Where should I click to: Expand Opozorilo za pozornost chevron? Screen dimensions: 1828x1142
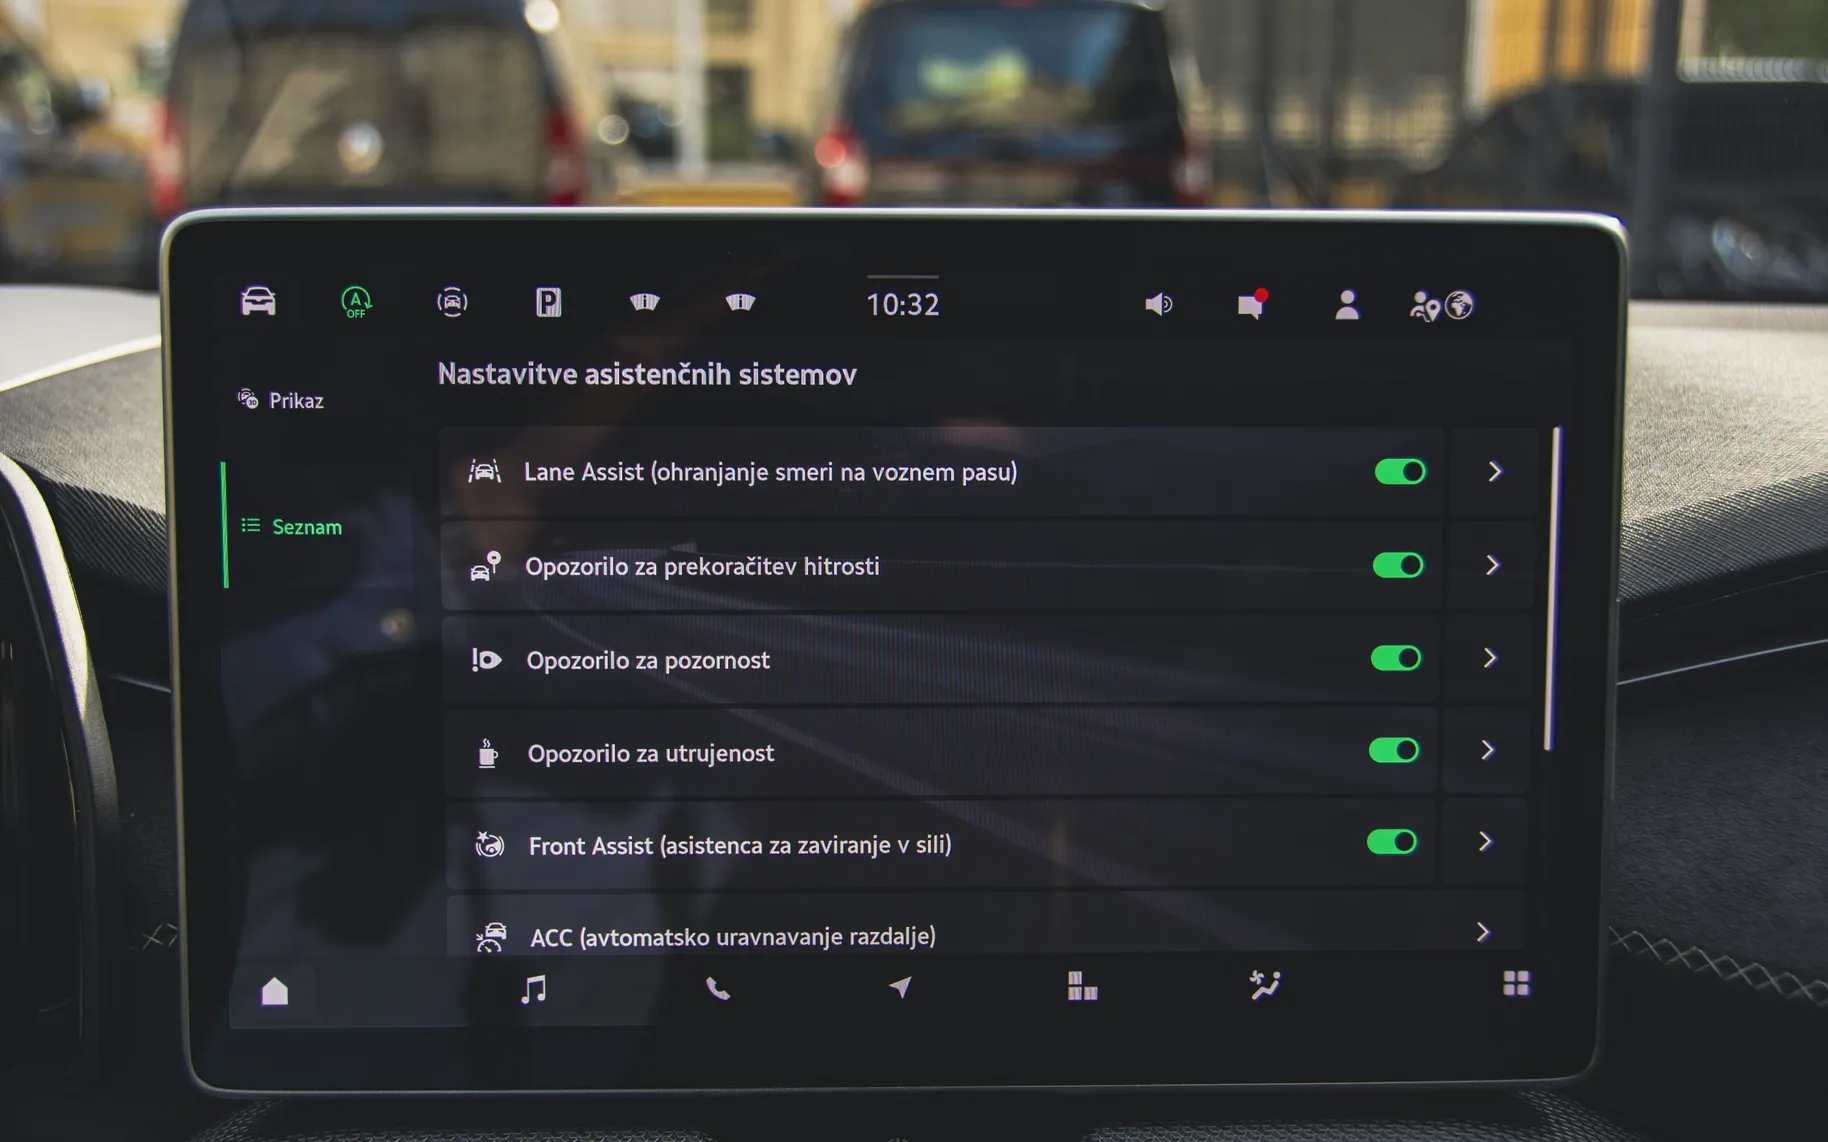pyautogui.click(x=1490, y=657)
